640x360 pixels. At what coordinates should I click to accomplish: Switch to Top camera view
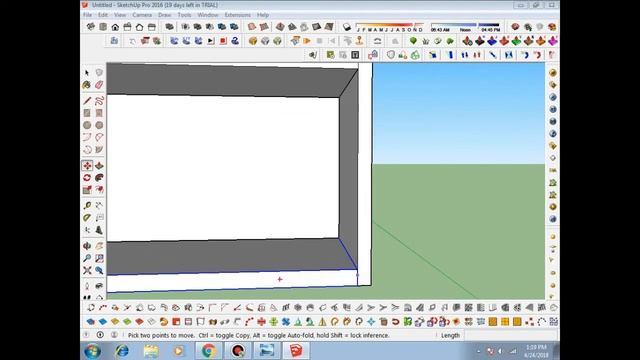pos(103,27)
